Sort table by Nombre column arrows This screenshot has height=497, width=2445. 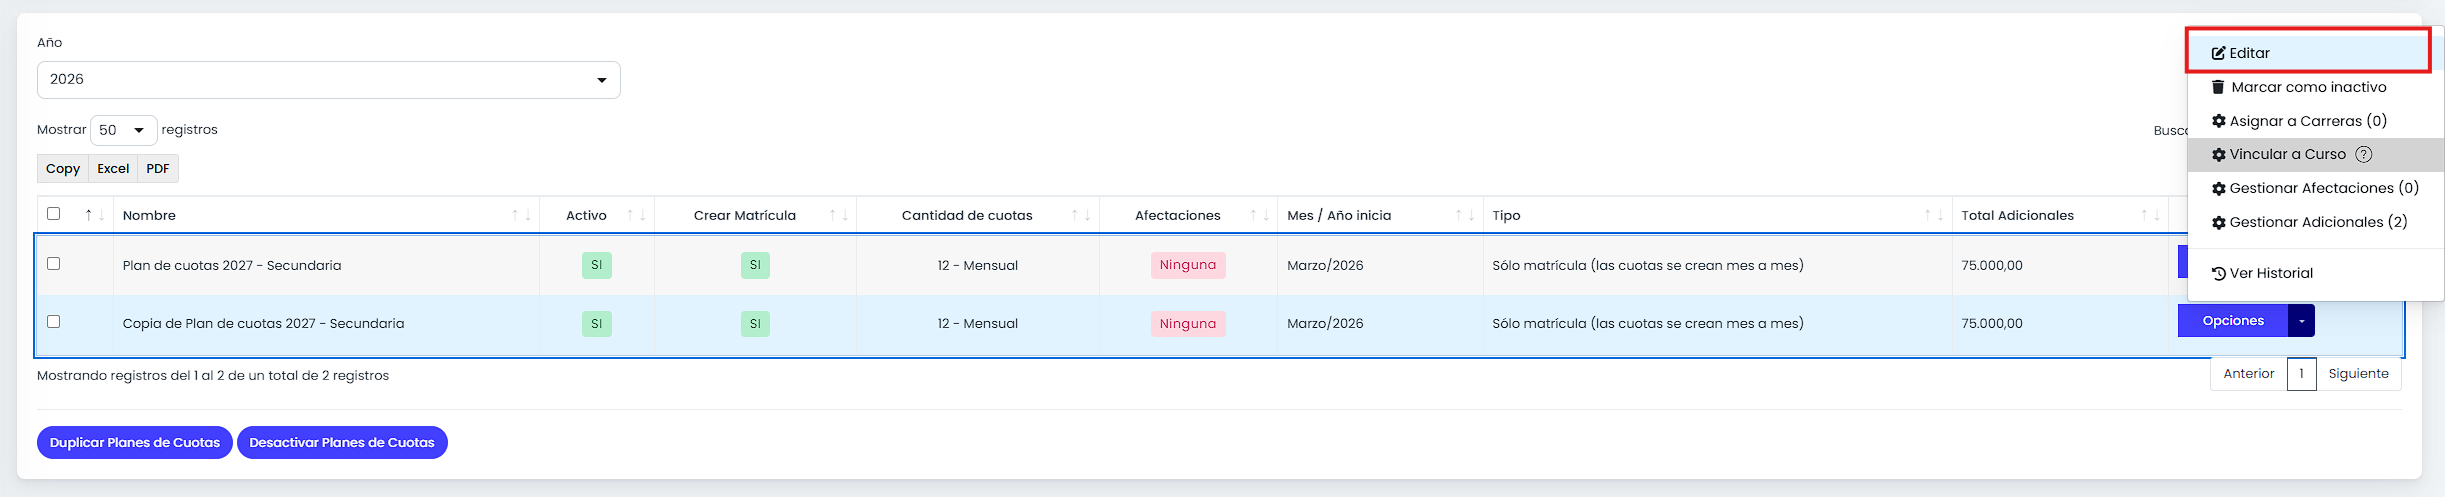pos(522,215)
